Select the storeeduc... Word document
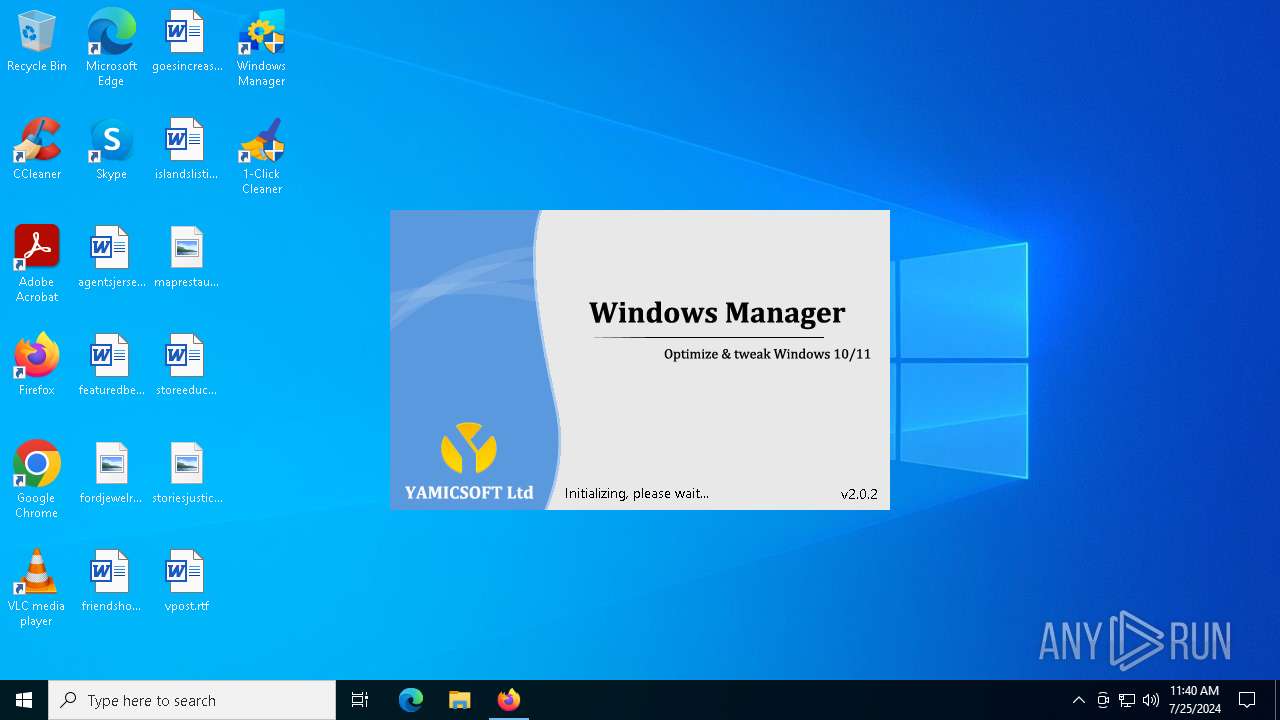1280x720 pixels. (x=187, y=366)
